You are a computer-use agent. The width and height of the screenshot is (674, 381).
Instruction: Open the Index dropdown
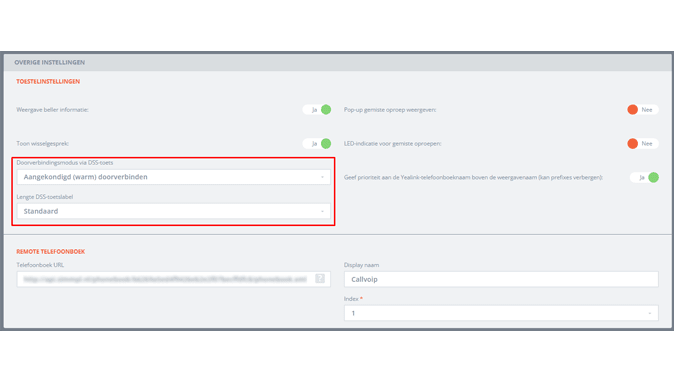pyautogui.click(x=501, y=313)
